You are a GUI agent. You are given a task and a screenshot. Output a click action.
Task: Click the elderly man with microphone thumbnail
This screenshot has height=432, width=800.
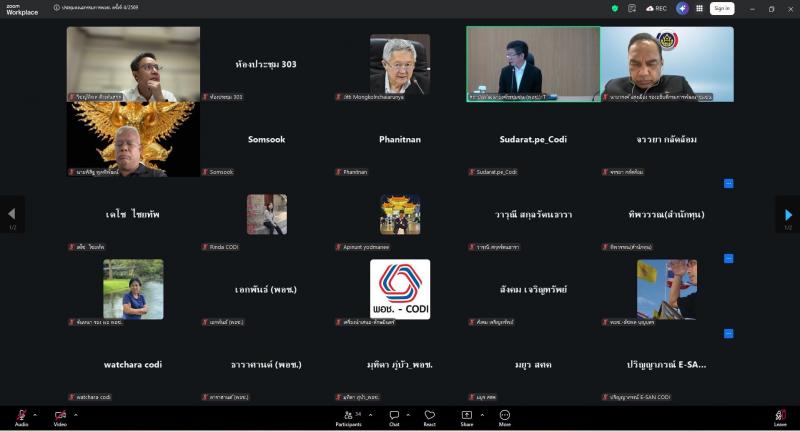pyautogui.click(x=400, y=64)
